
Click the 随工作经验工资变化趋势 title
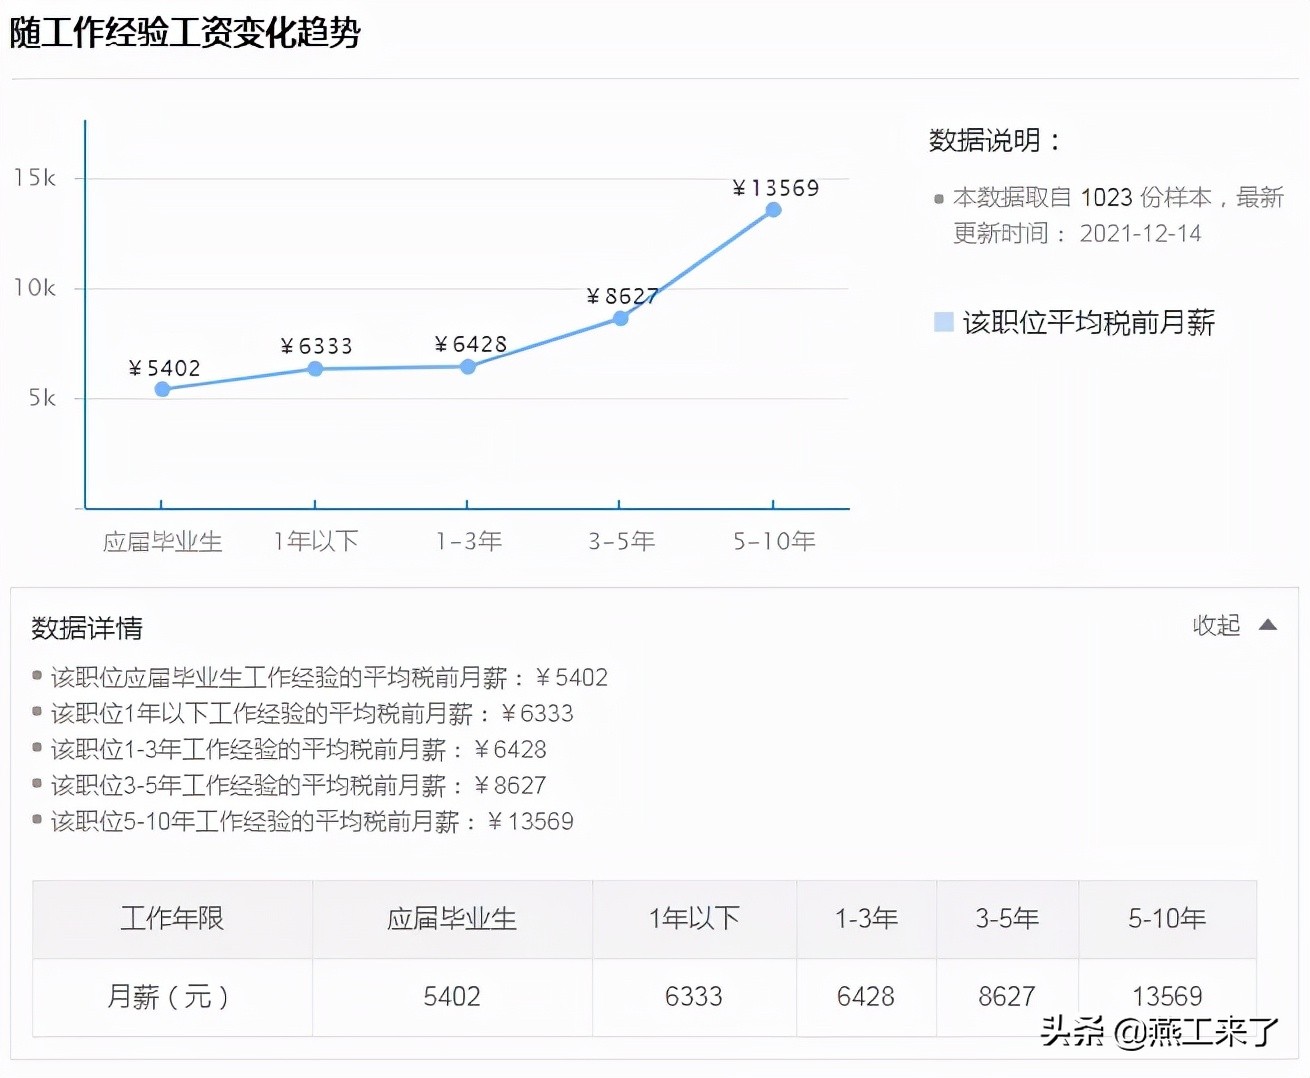[185, 33]
